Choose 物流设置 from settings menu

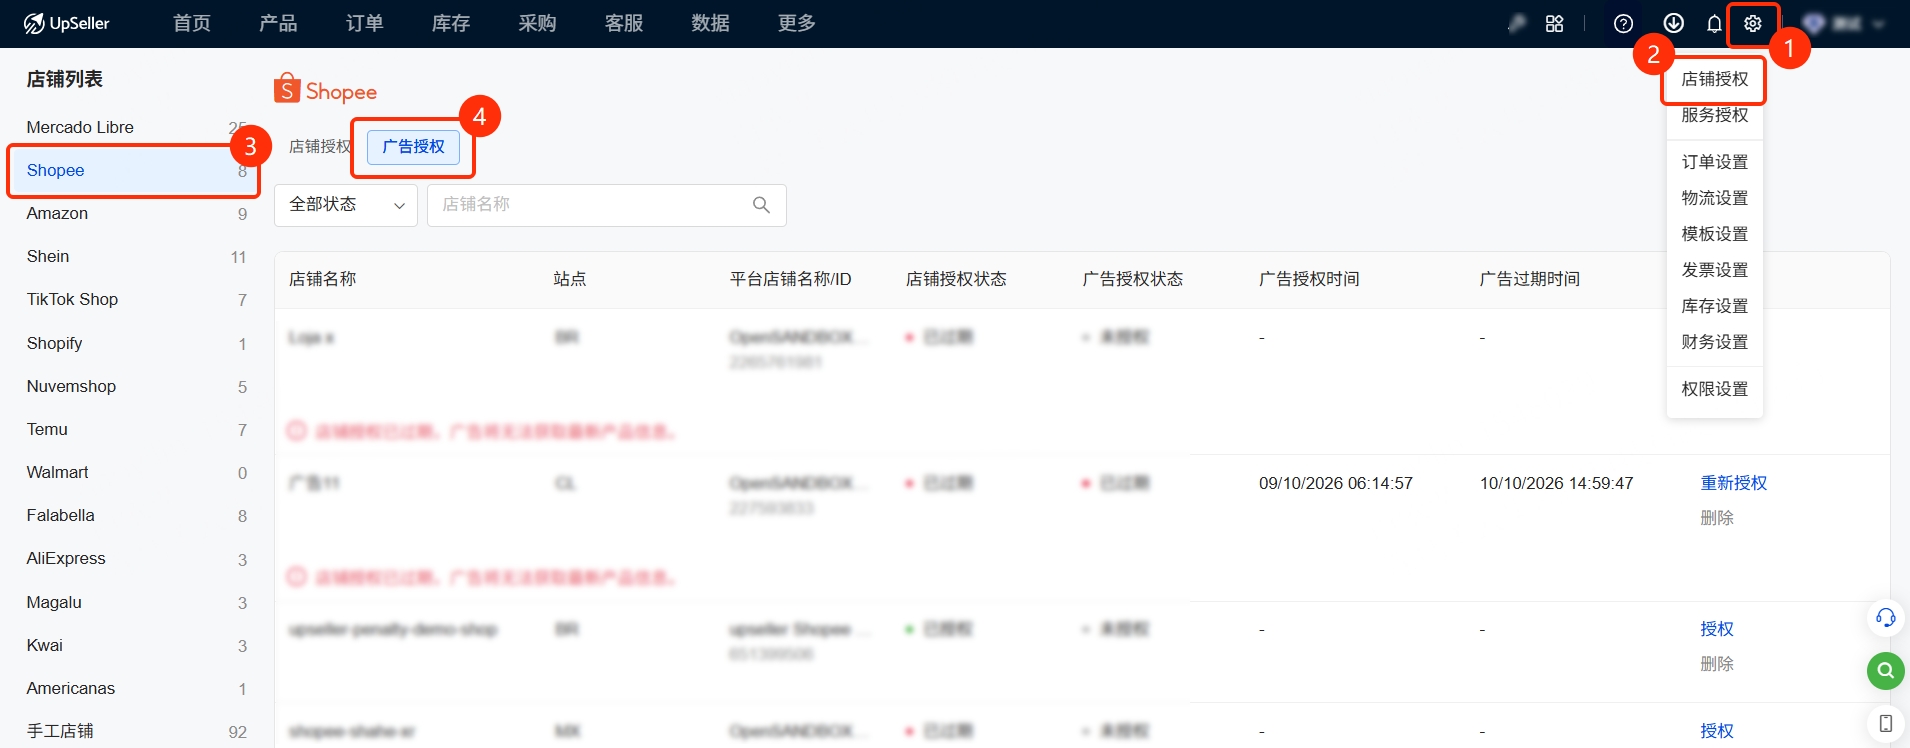pos(1714,198)
